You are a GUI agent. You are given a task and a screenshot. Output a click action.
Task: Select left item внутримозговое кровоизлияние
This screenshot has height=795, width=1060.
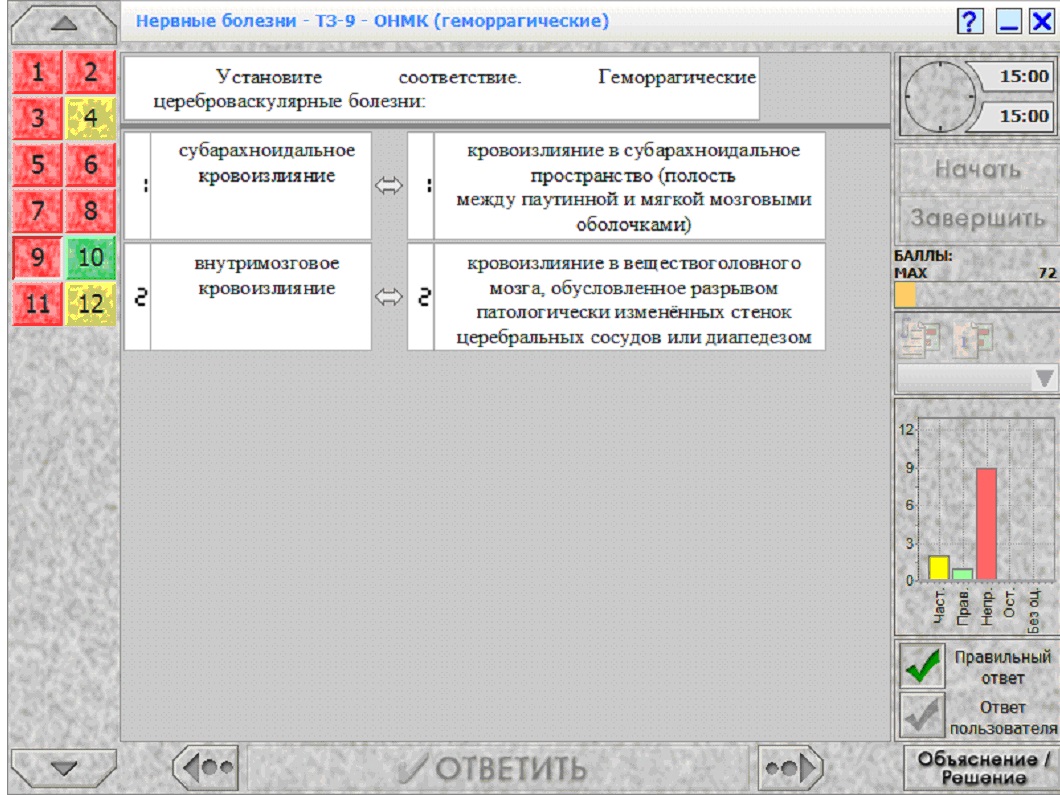point(261,297)
